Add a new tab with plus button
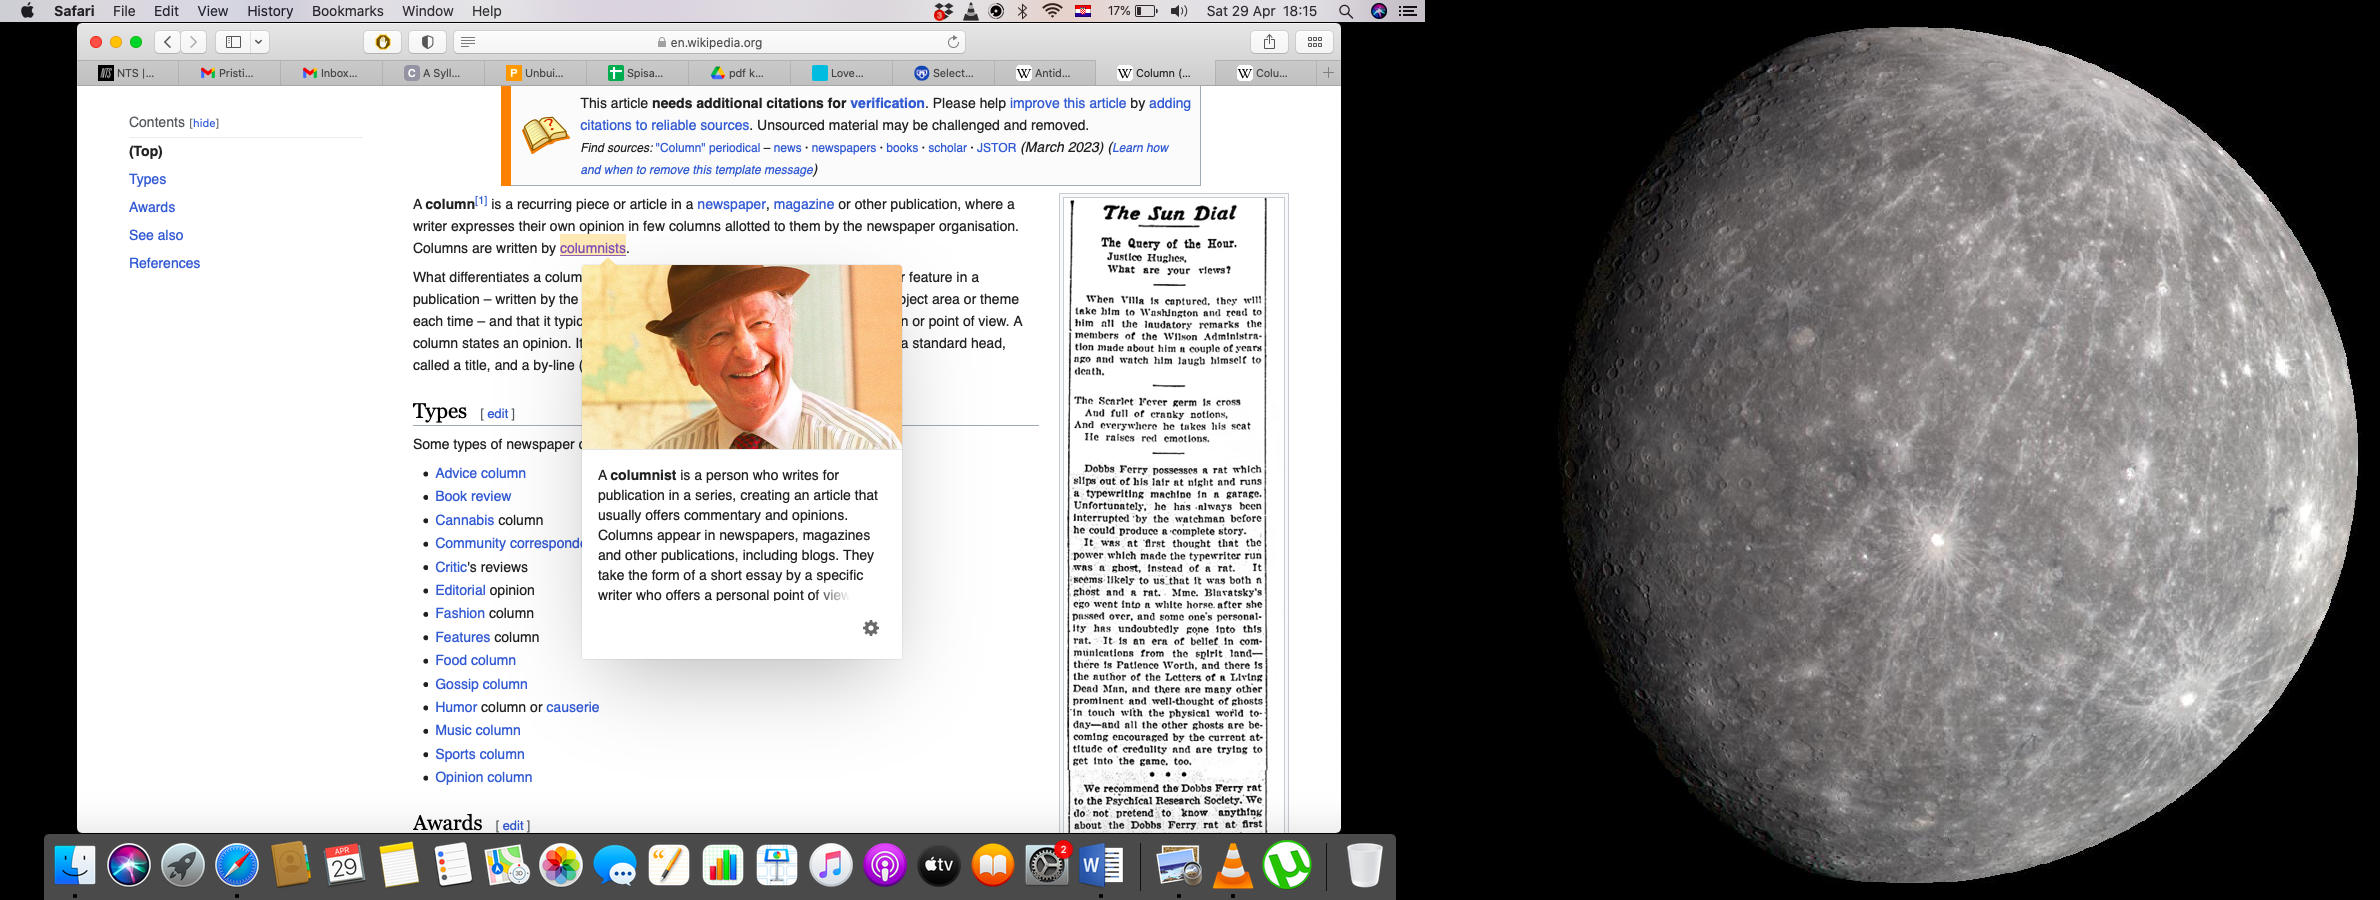This screenshot has height=900, width=2380. 1328,73
